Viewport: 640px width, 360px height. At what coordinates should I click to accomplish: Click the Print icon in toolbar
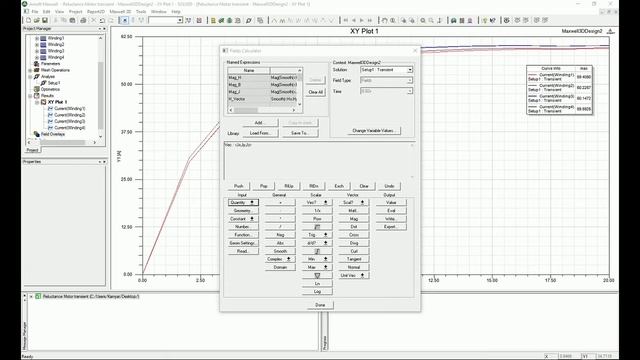[83, 20]
